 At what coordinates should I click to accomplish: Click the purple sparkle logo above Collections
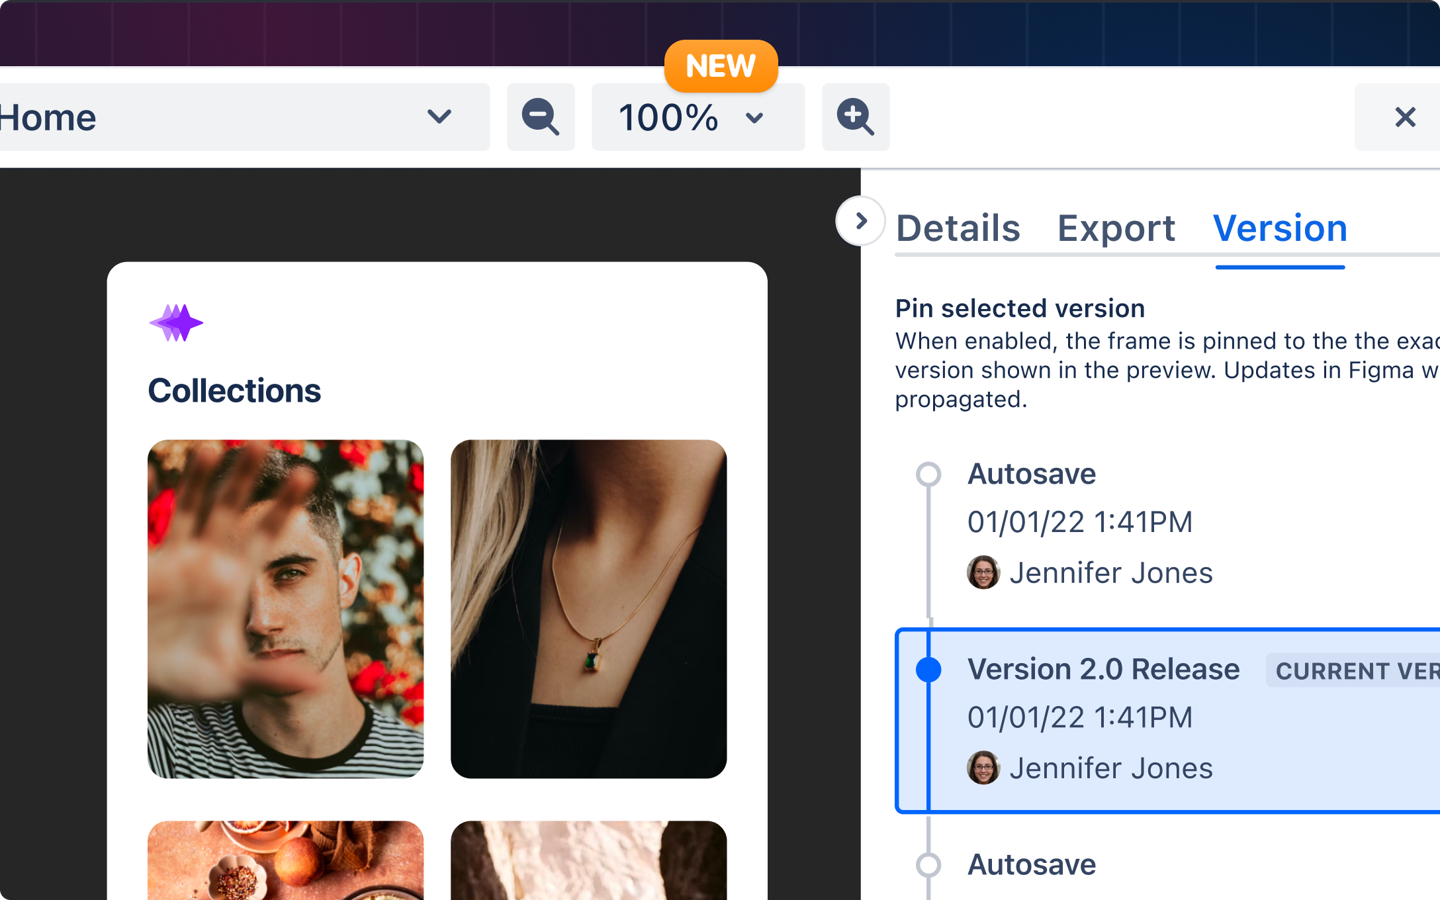click(176, 322)
